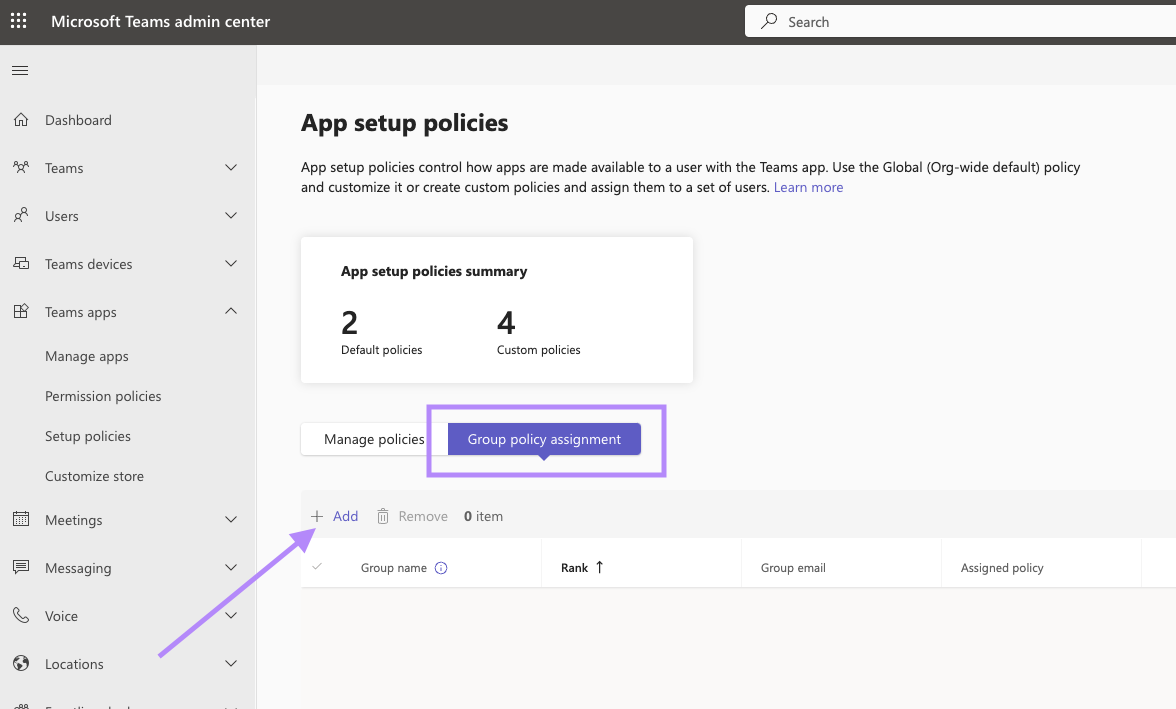1176x709 pixels.
Task: Sort by Group email column header
Action: [793, 568]
